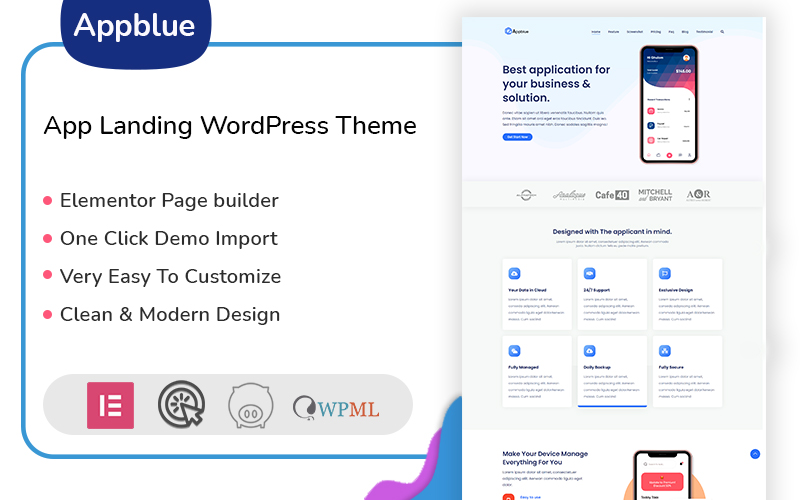Click the red Easy to use icon
The image size is (800, 500).
[508, 497]
